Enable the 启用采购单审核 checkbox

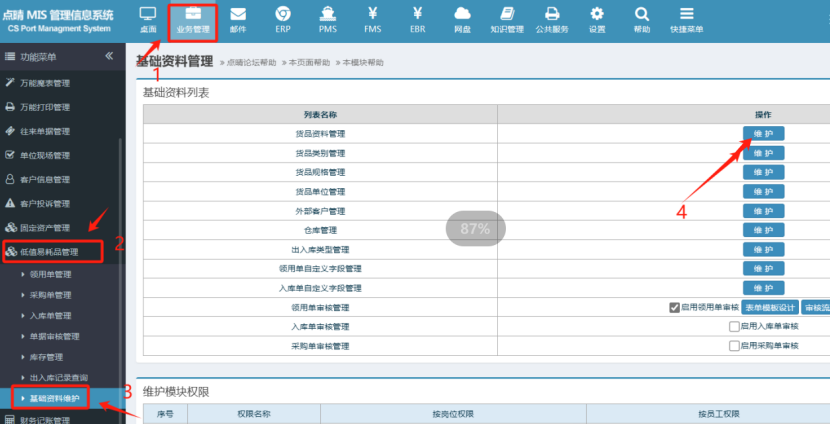[734, 346]
